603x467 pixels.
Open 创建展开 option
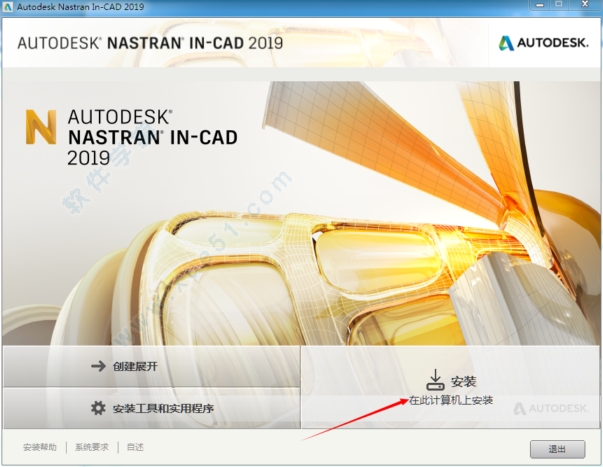point(152,366)
